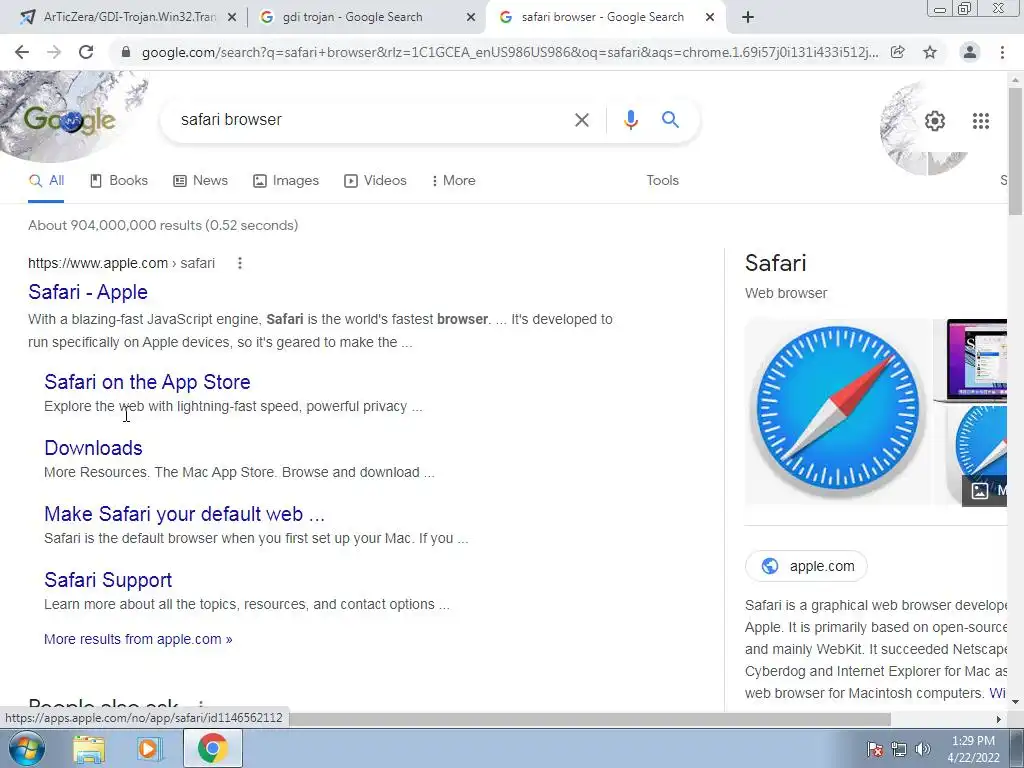Start voice search with microphone icon
The height and width of the screenshot is (768, 1024).
coord(630,120)
